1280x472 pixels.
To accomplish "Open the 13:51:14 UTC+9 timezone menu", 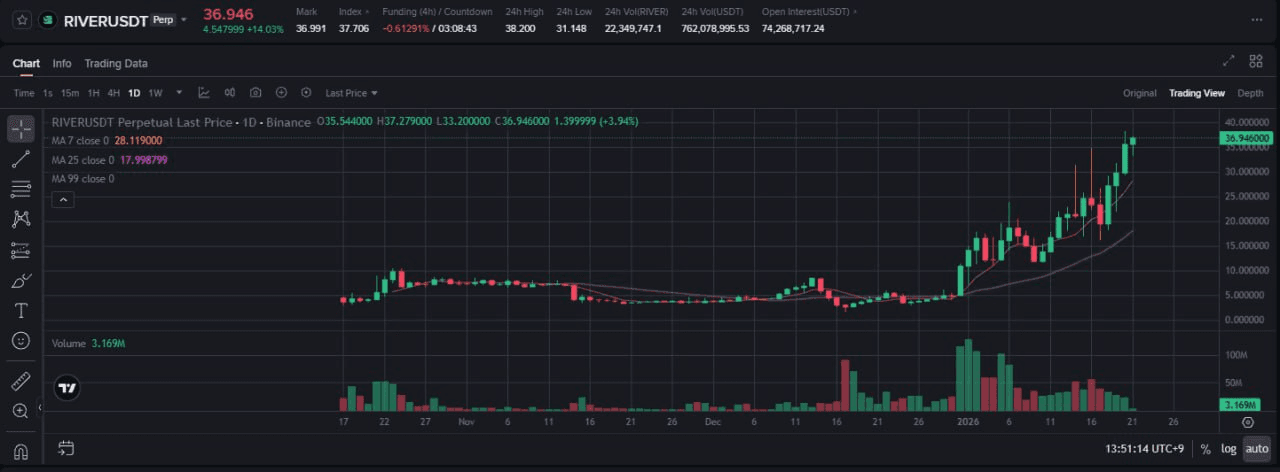I will pos(1147,449).
